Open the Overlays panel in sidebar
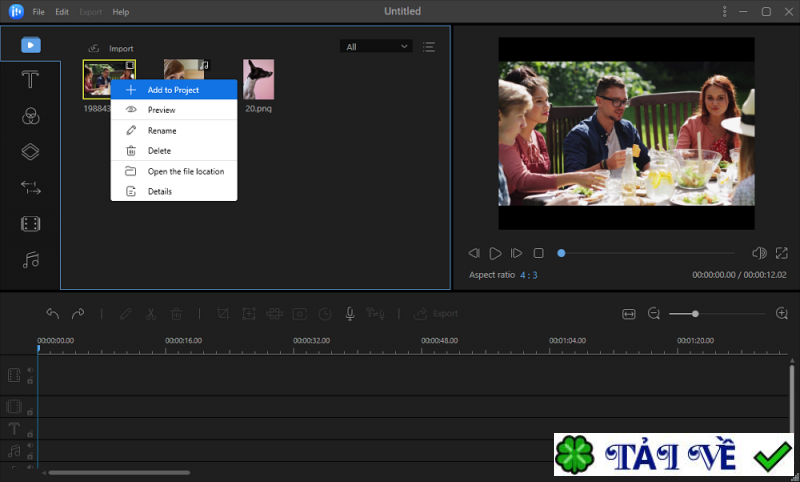800x482 pixels. click(30, 152)
